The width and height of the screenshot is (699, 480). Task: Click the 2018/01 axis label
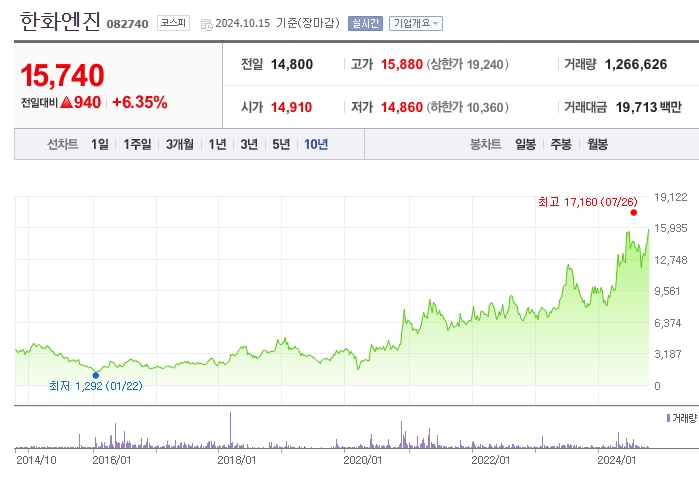[x=237, y=460]
